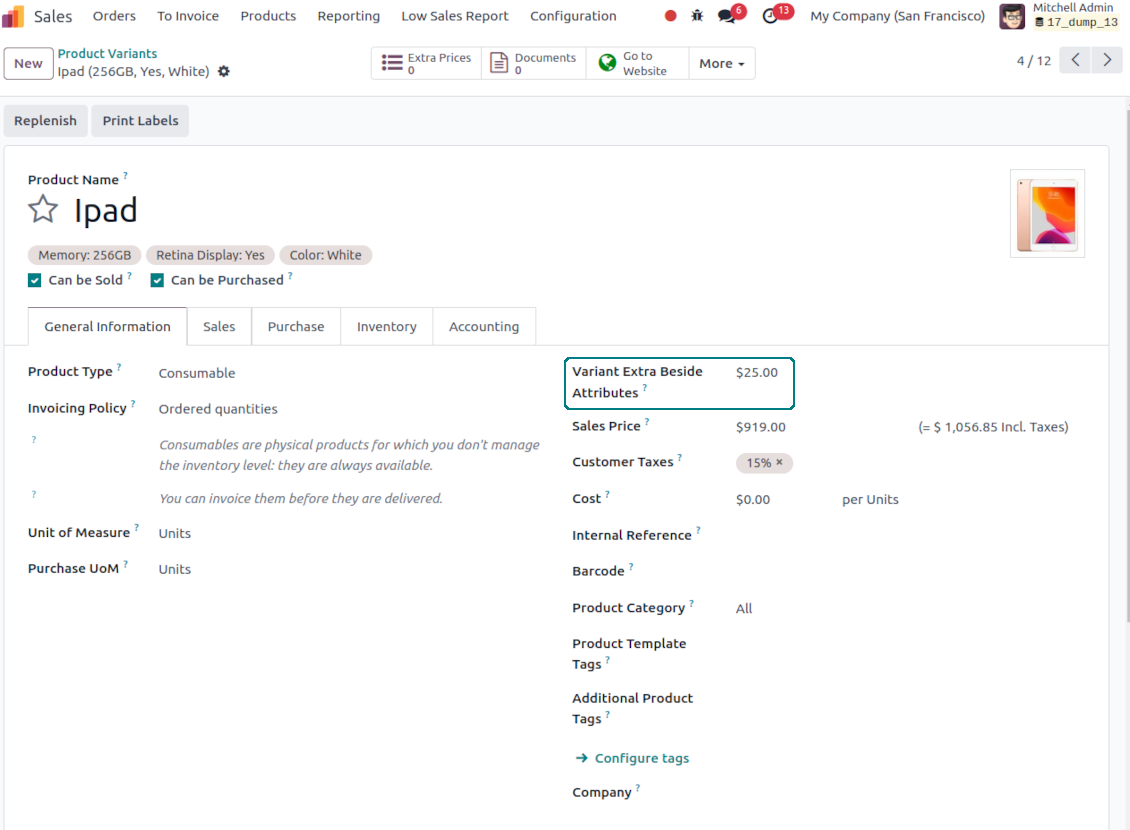Click Go to Website globe button
1130x830 pixels.
pos(638,63)
